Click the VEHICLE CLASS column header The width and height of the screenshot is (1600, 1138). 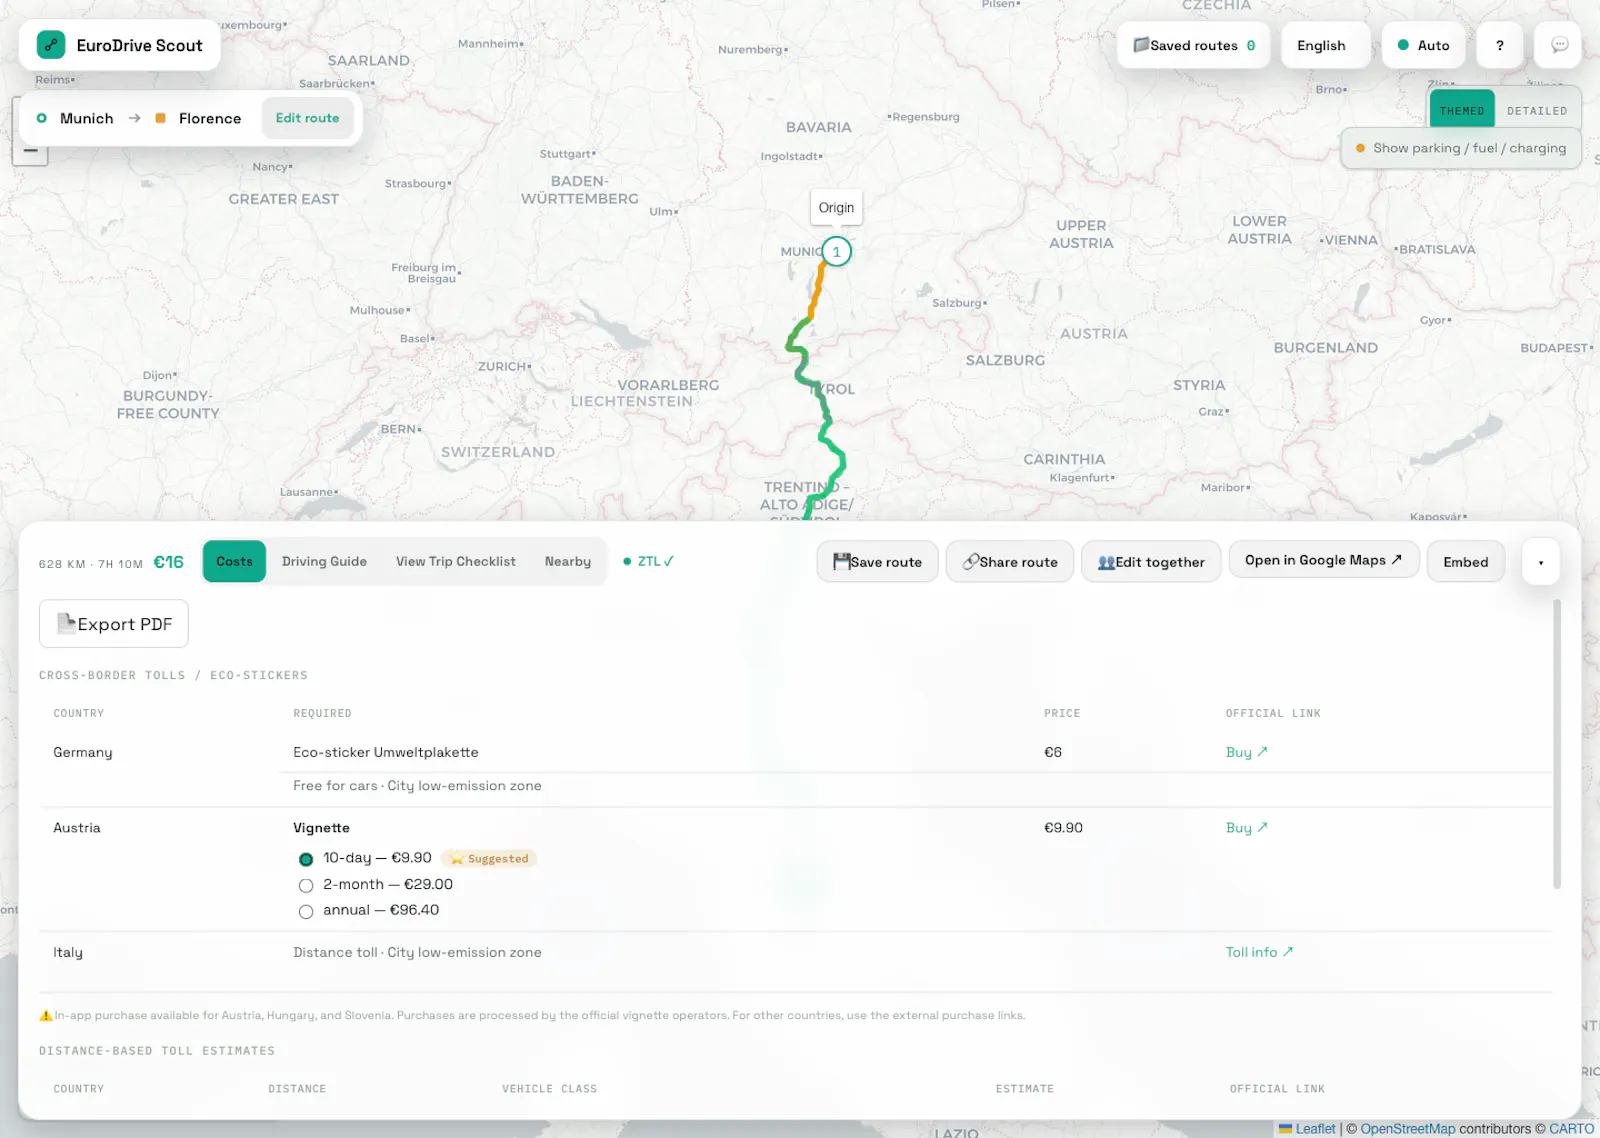click(x=549, y=1089)
